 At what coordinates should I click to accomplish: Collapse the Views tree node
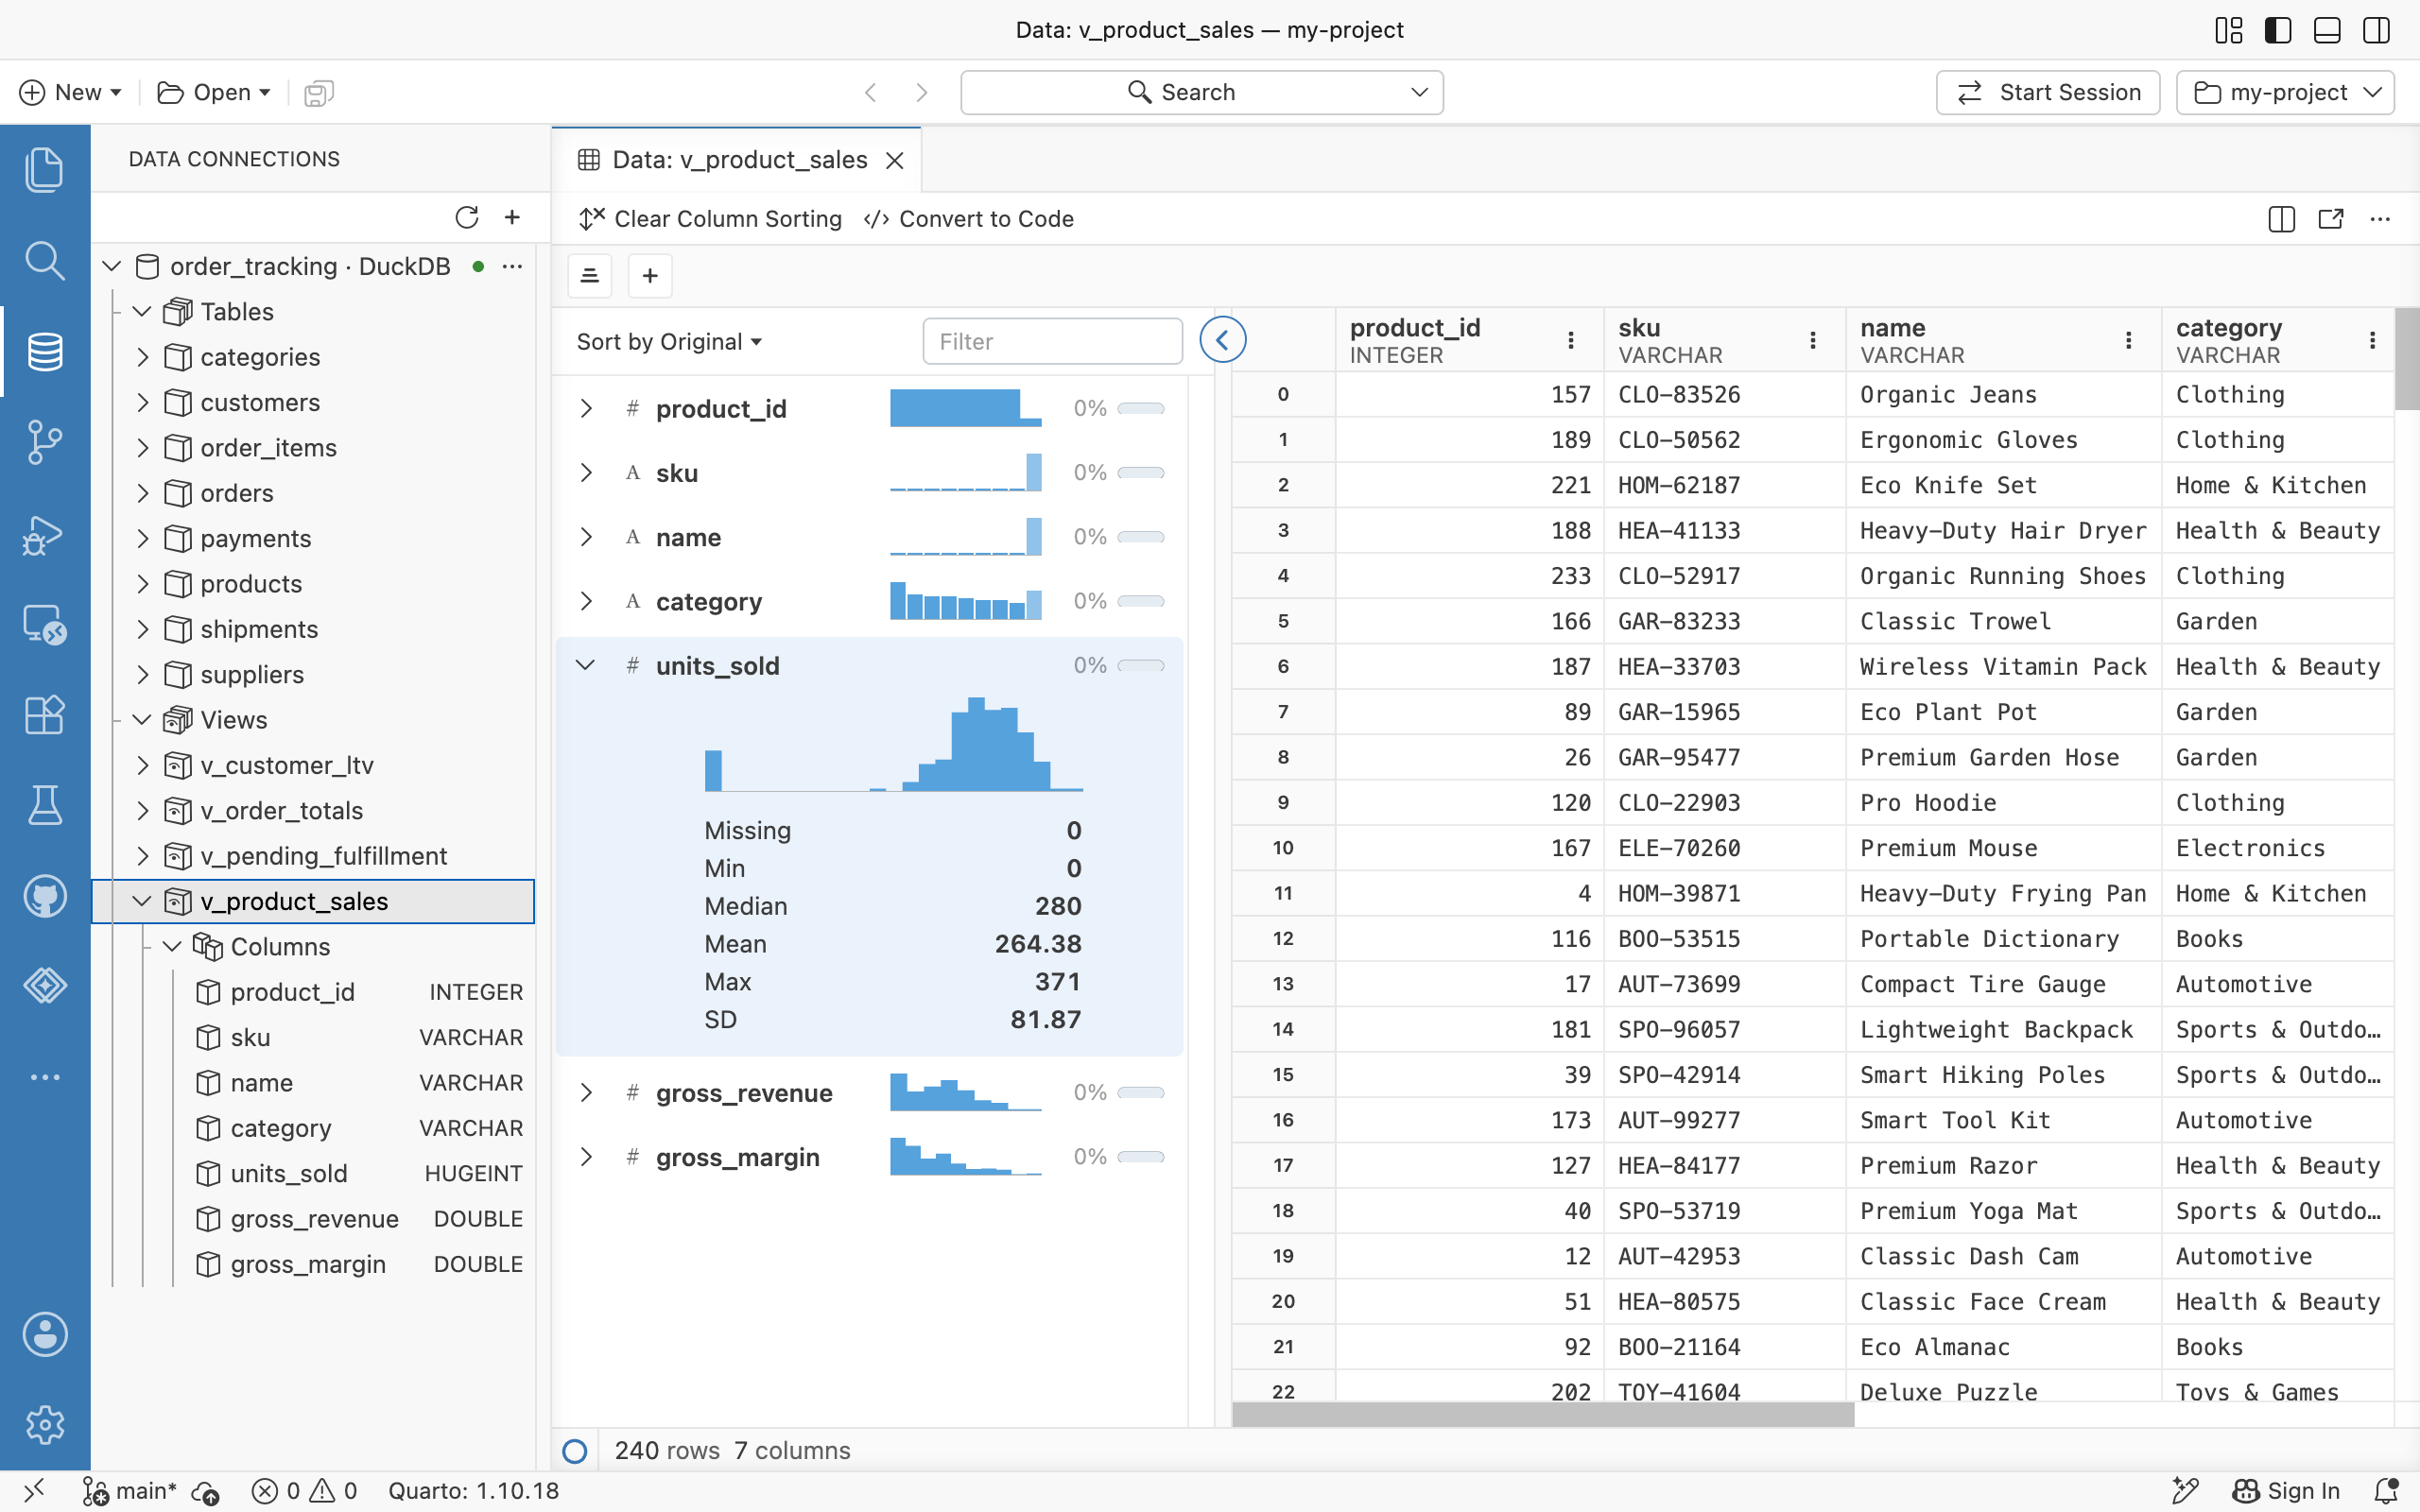pyautogui.click(x=142, y=720)
